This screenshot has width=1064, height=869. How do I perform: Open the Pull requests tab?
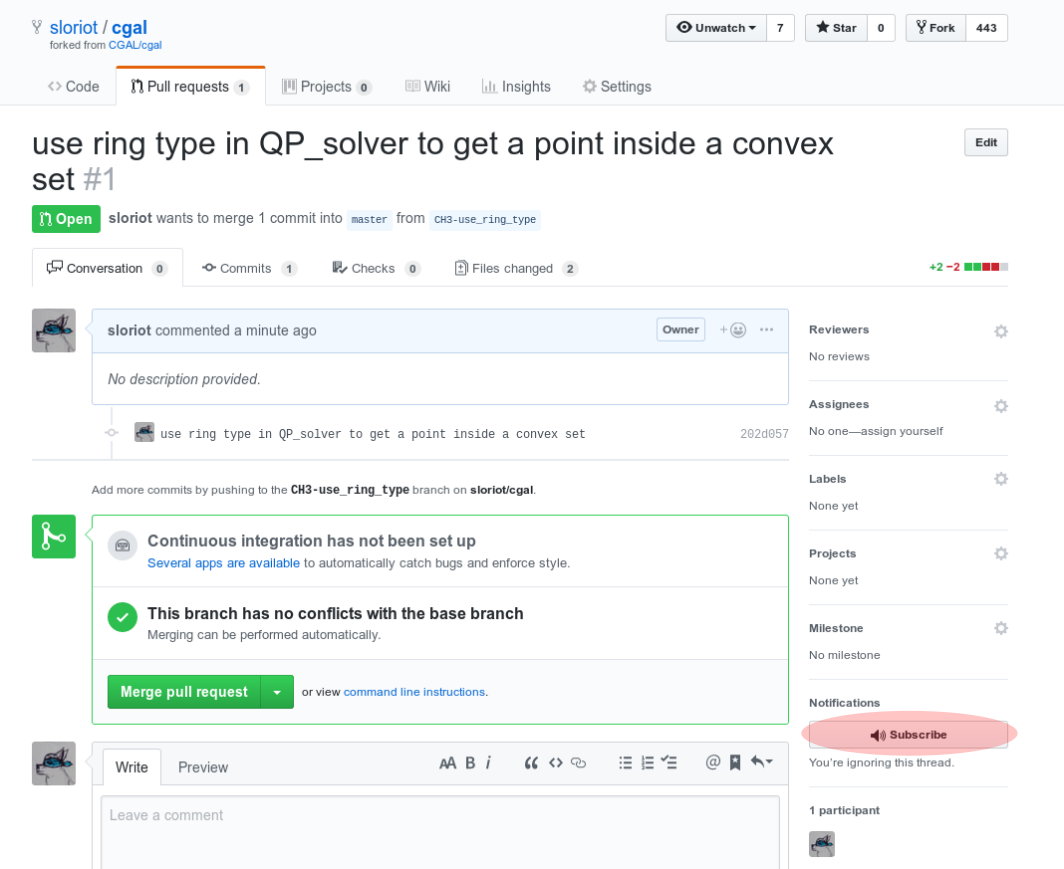click(x=190, y=87)
